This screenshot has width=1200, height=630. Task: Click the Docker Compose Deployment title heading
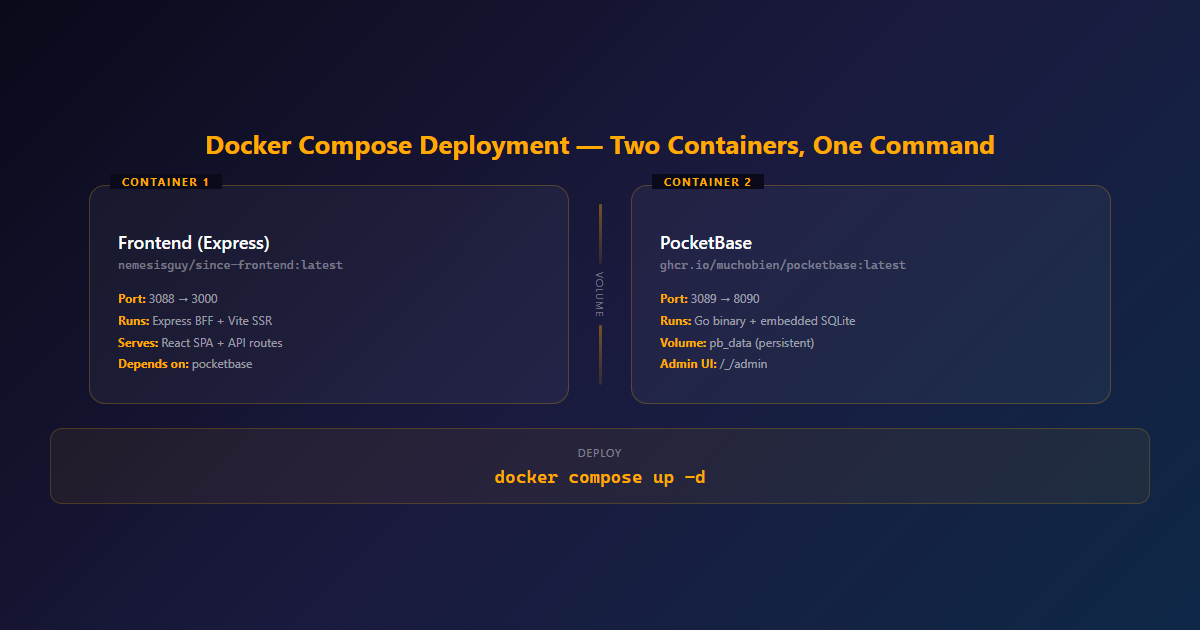point(600,145)
